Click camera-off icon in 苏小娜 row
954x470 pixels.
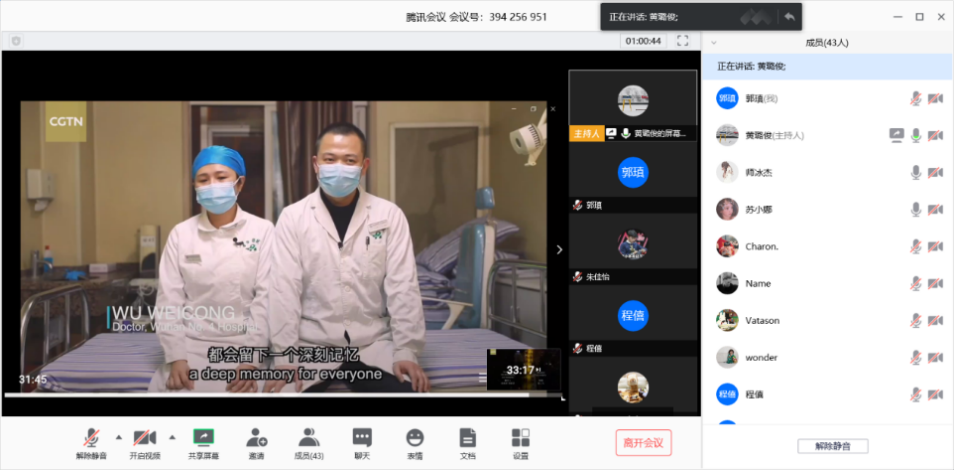(x=935, y=210)
